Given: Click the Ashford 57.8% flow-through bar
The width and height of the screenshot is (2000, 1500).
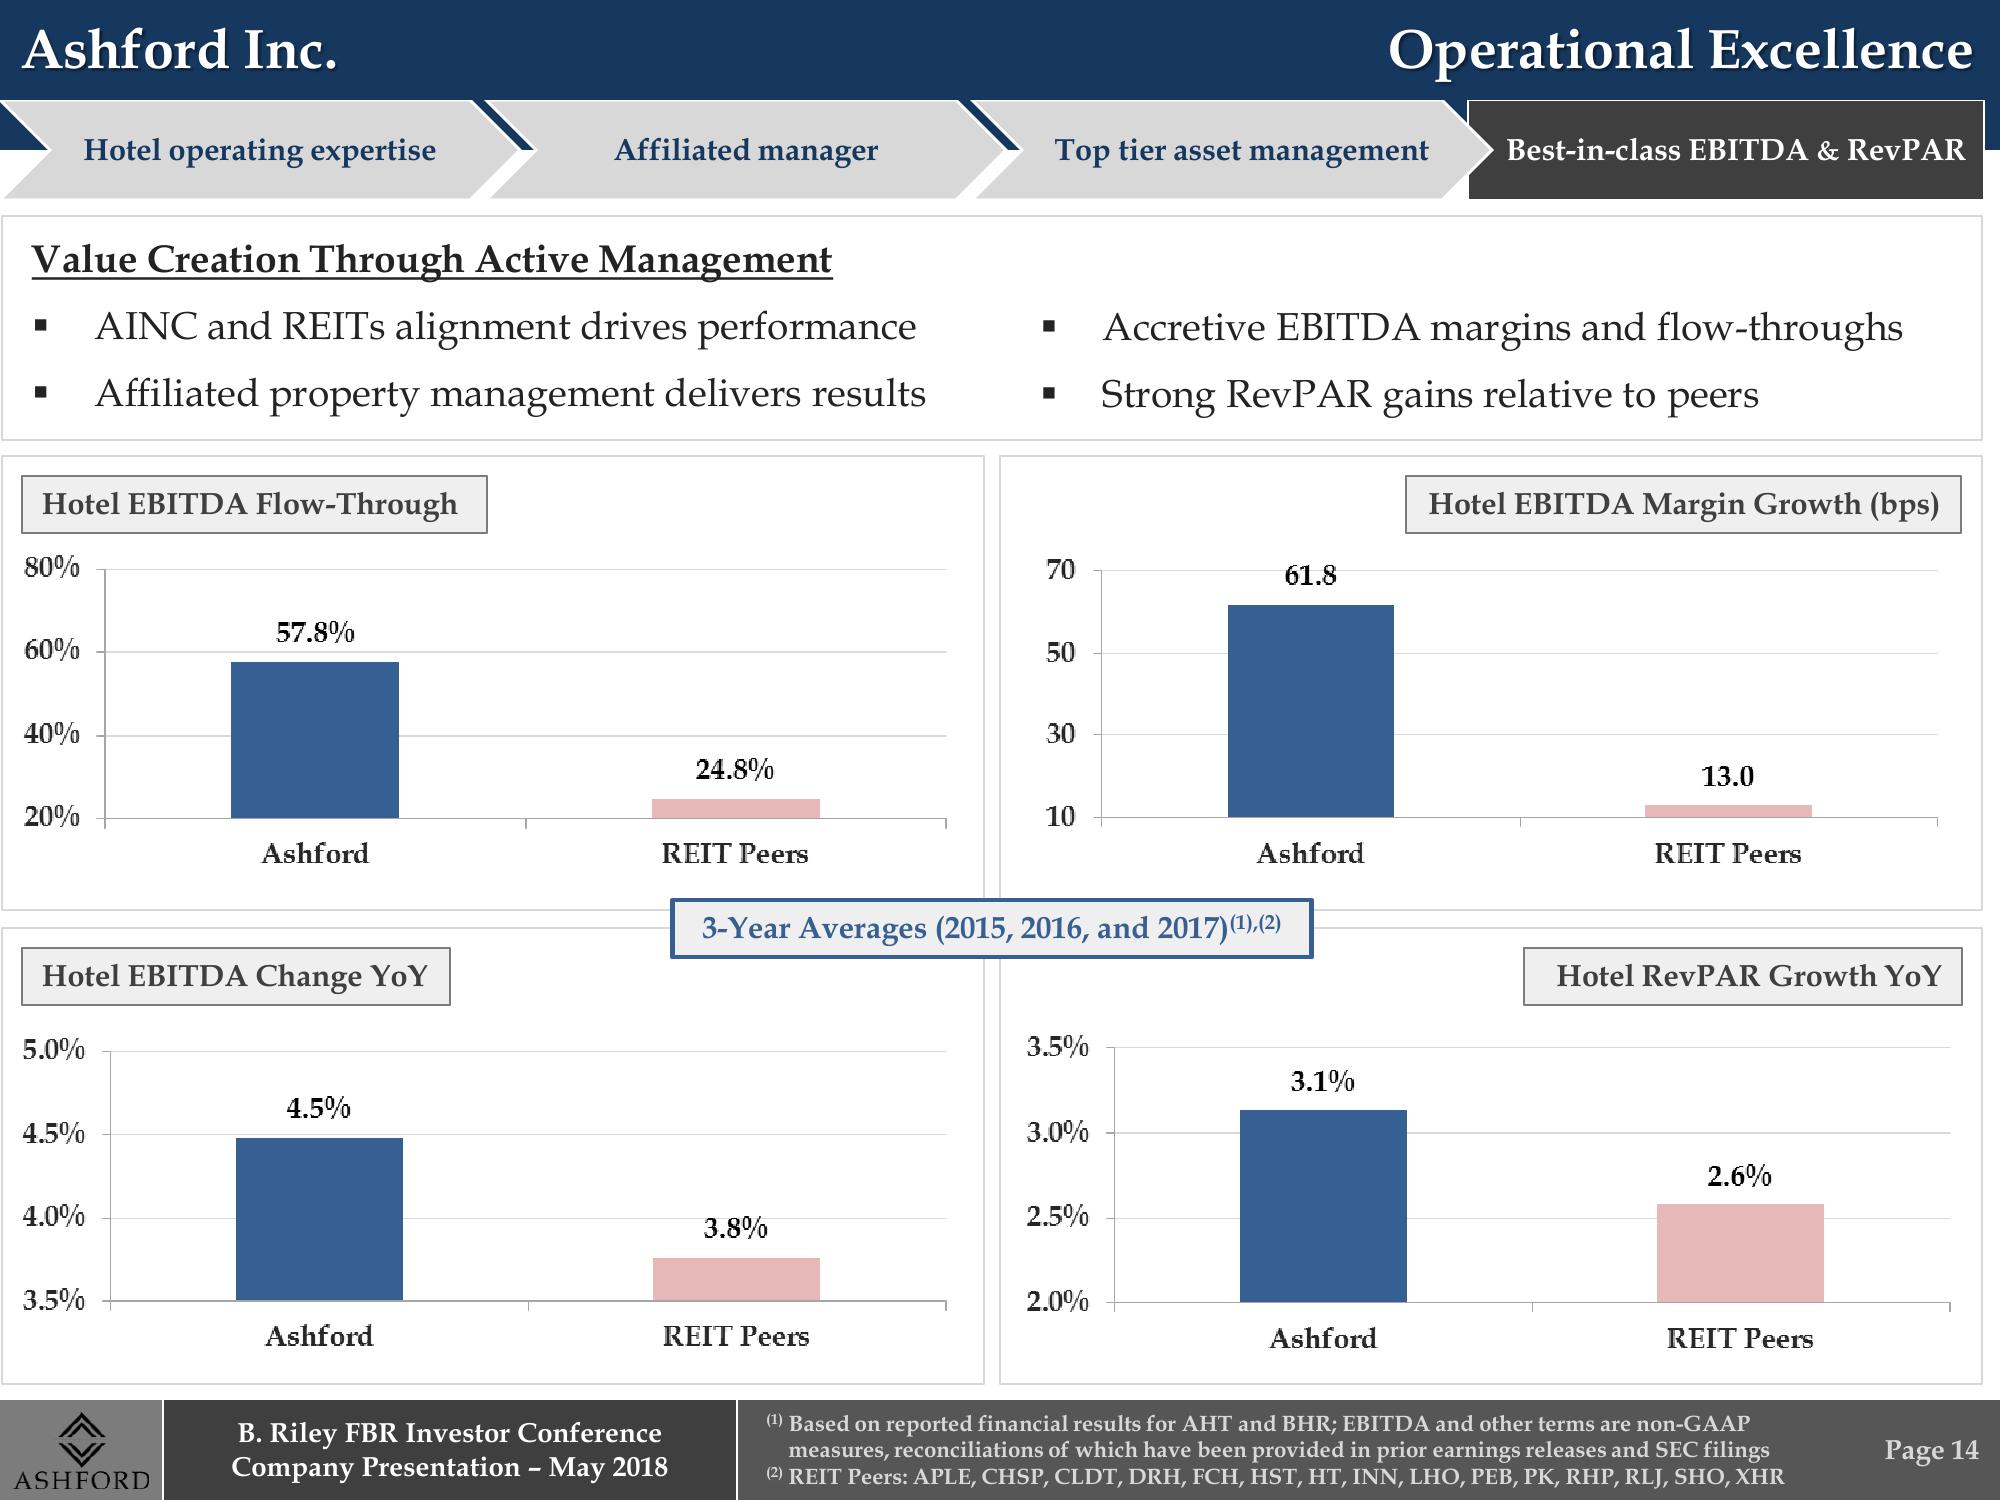Looking at the screenshot, I should pyautogui.click(x=315, y=740).
